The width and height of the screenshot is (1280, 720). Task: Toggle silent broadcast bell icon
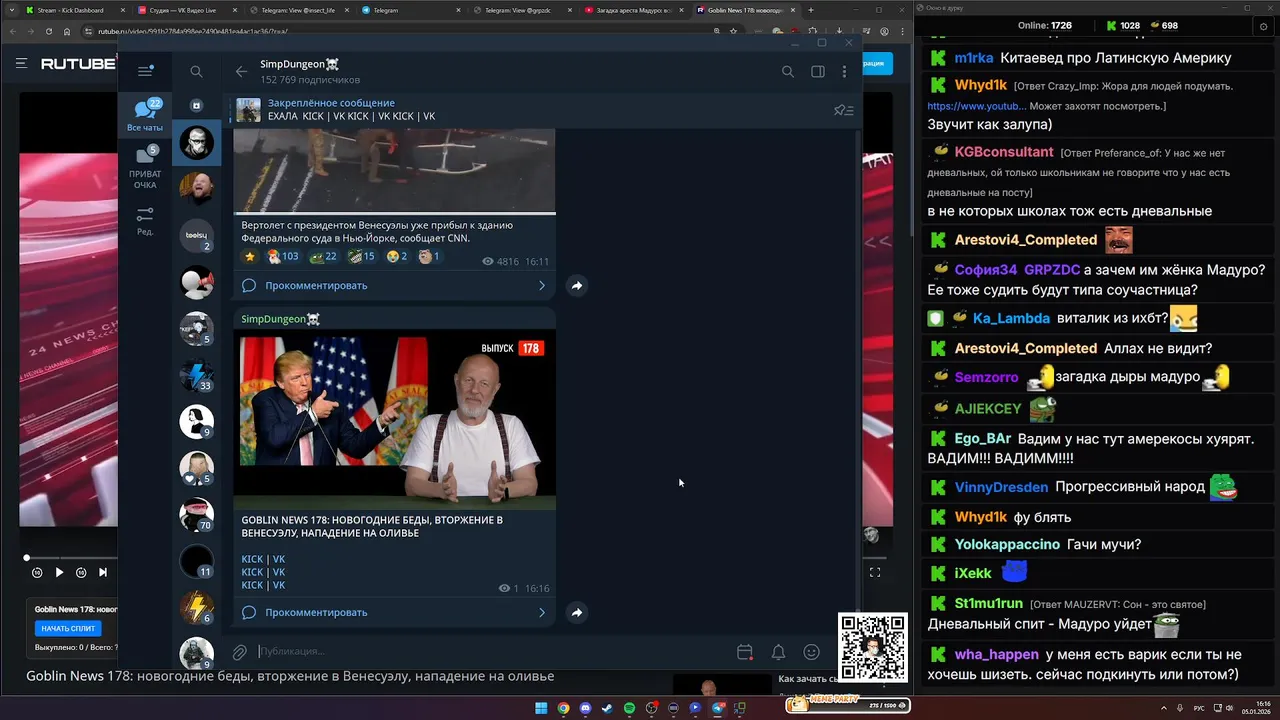[x=778, y=652]
